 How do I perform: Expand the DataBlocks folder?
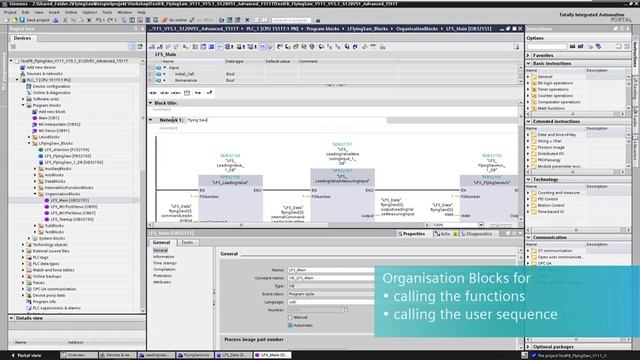point(35,181)
